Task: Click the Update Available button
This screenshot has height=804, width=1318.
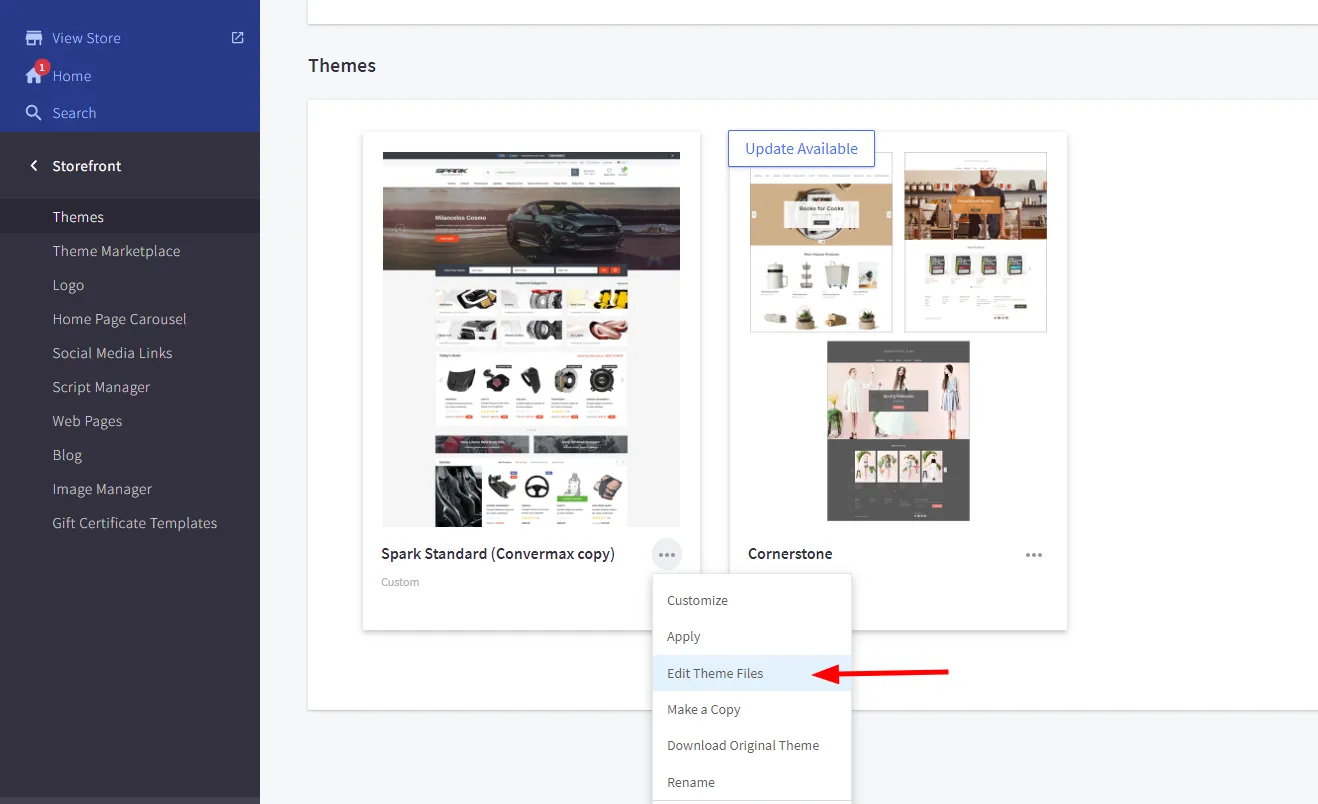Action: click(x=801, y=149)
